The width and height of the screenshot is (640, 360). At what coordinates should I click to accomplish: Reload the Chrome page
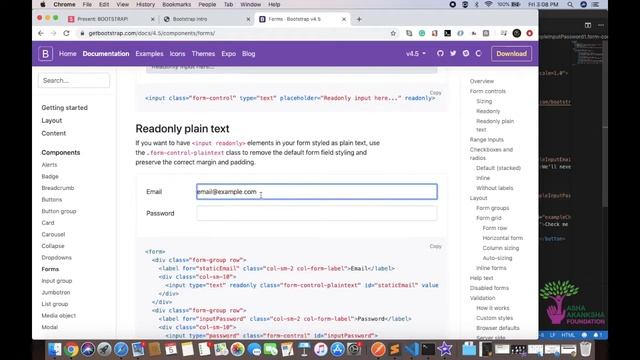tap(67, 33)
